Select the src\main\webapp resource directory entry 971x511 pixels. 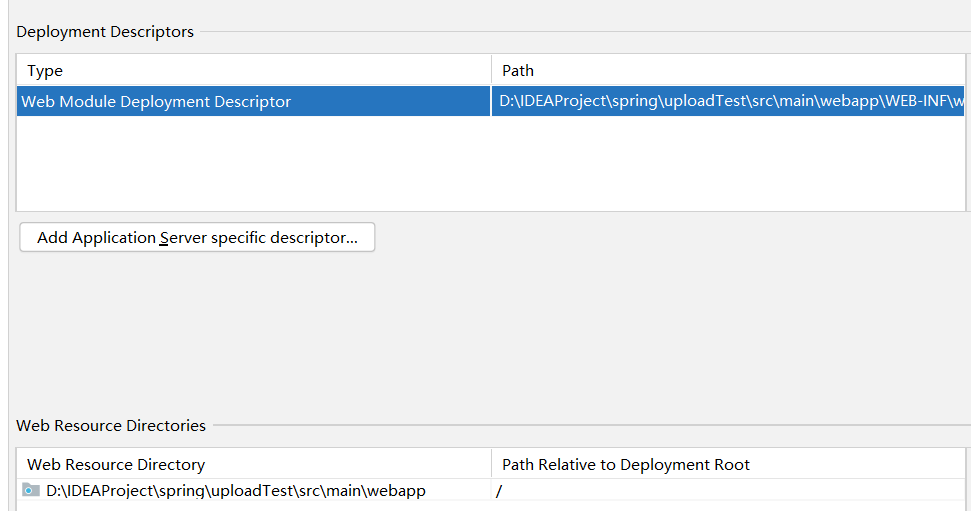236,491
